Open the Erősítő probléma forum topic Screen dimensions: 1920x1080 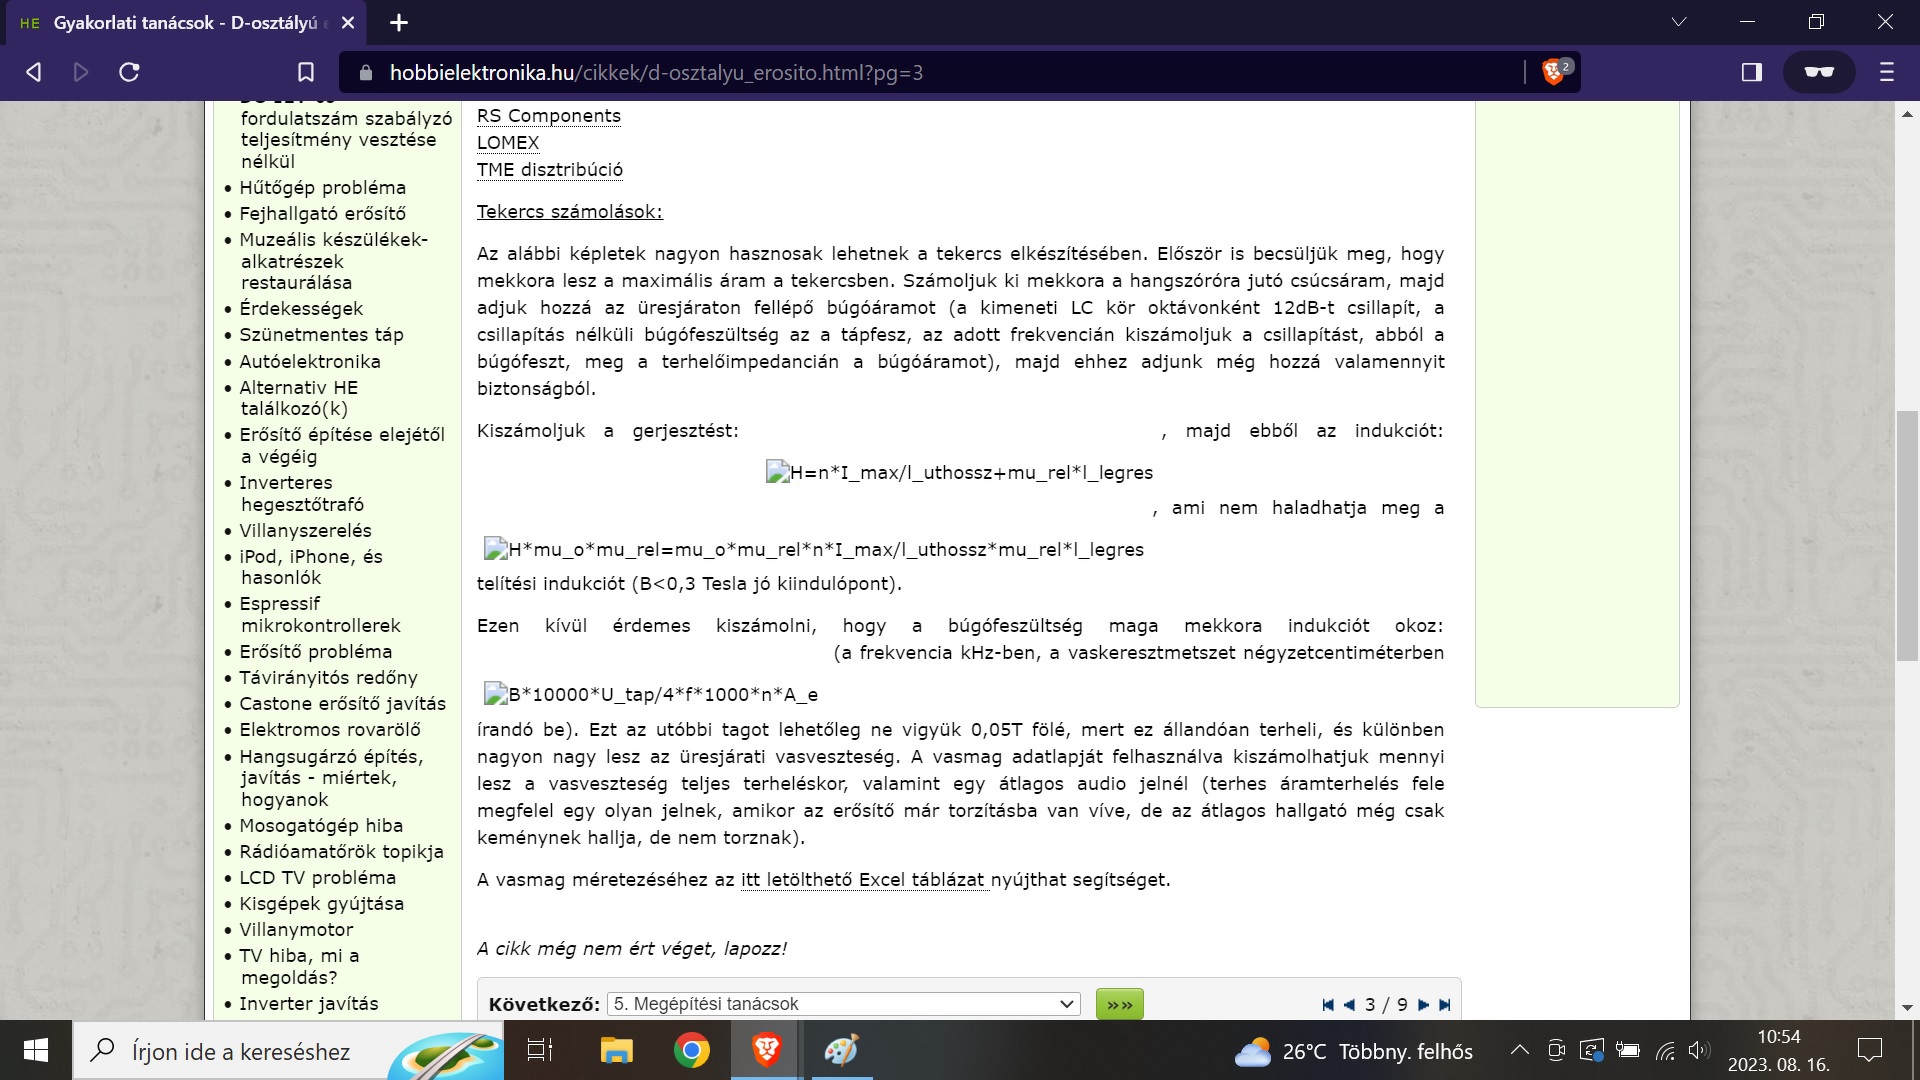315,652
